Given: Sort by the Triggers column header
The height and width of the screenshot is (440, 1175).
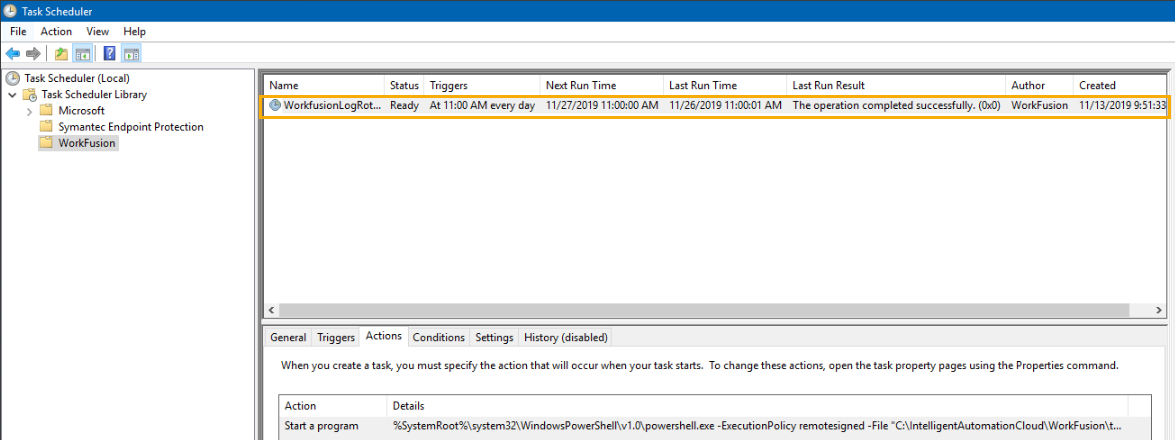Looking at the screenshot, I should [482, 85].
